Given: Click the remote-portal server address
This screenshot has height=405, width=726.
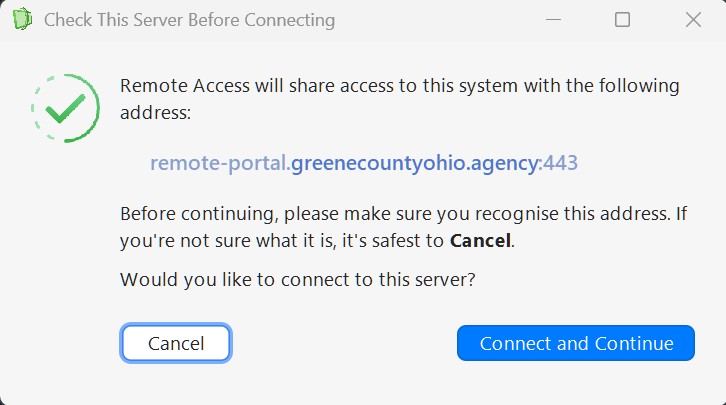Looking at the screenshot, I should (x=364, y=162).
